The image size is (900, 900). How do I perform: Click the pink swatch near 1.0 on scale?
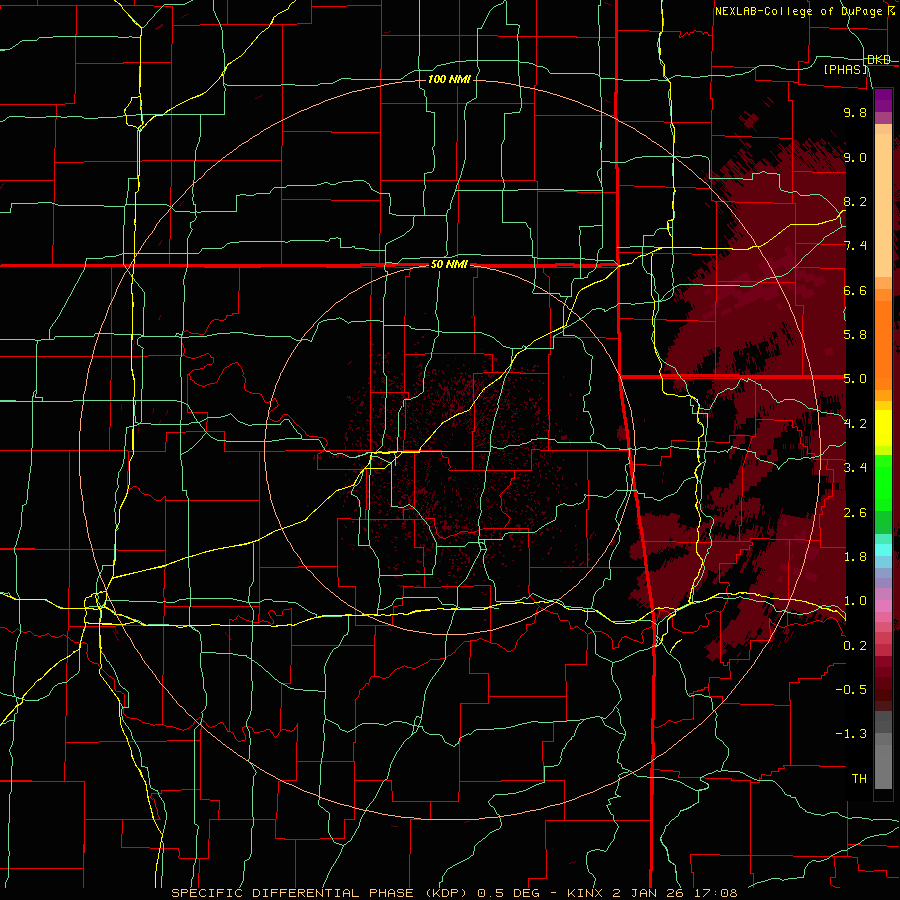(x=883, y=606)
